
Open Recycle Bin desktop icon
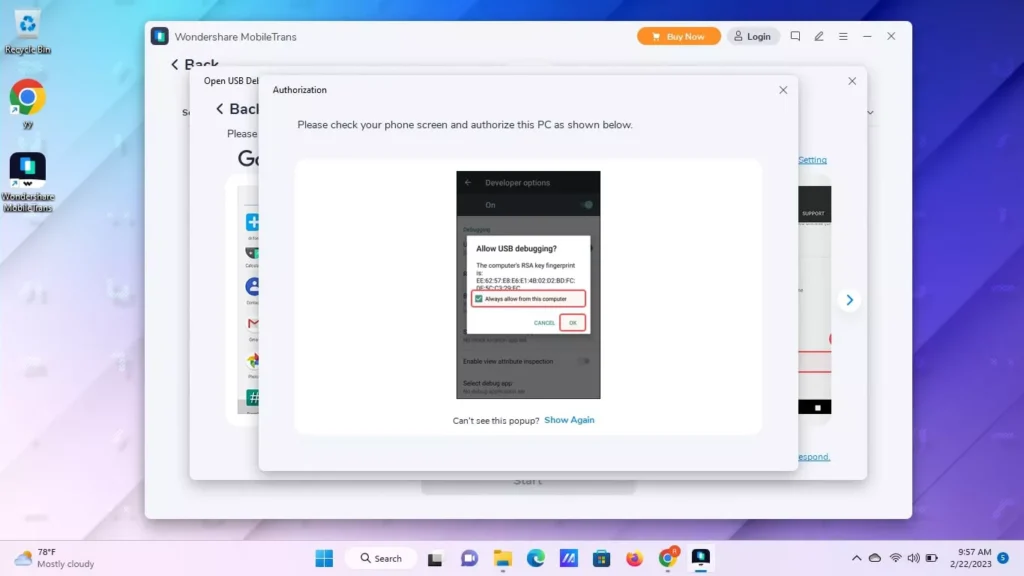(x=27, y=32)
